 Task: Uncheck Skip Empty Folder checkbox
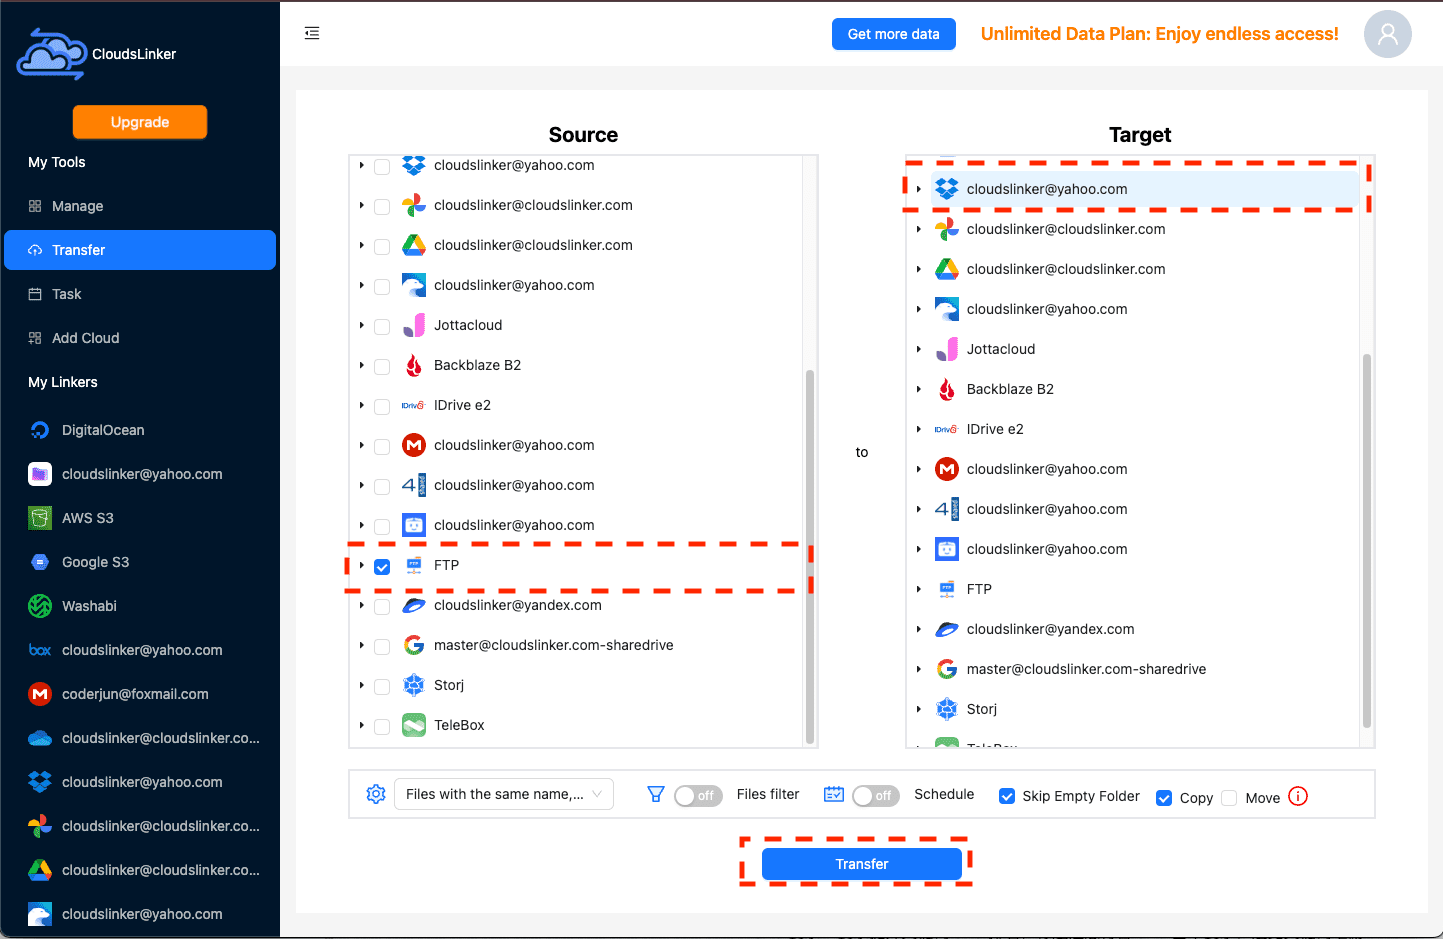pyautogui.click(x=1007, y=796)
